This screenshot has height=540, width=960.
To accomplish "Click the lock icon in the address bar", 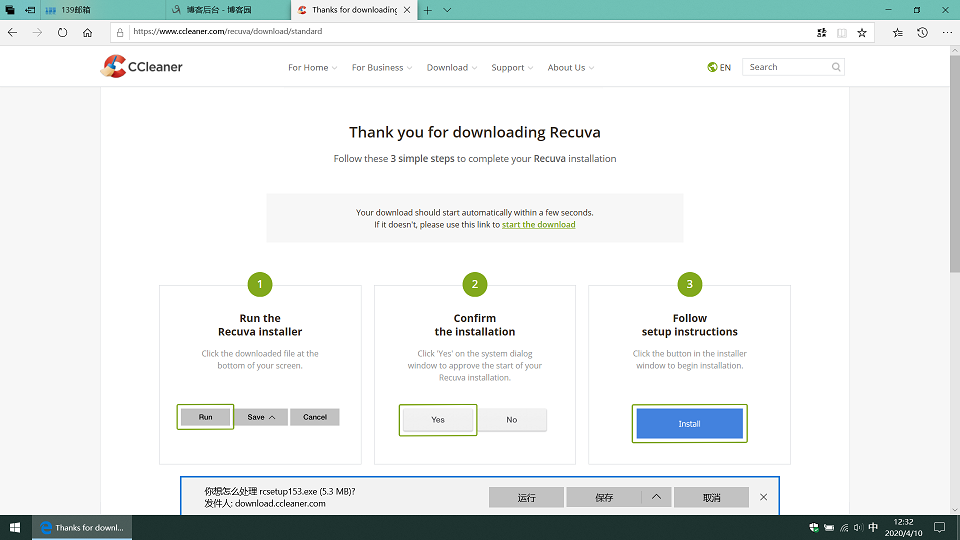I will pyautogui.click(x=120, y=32).
